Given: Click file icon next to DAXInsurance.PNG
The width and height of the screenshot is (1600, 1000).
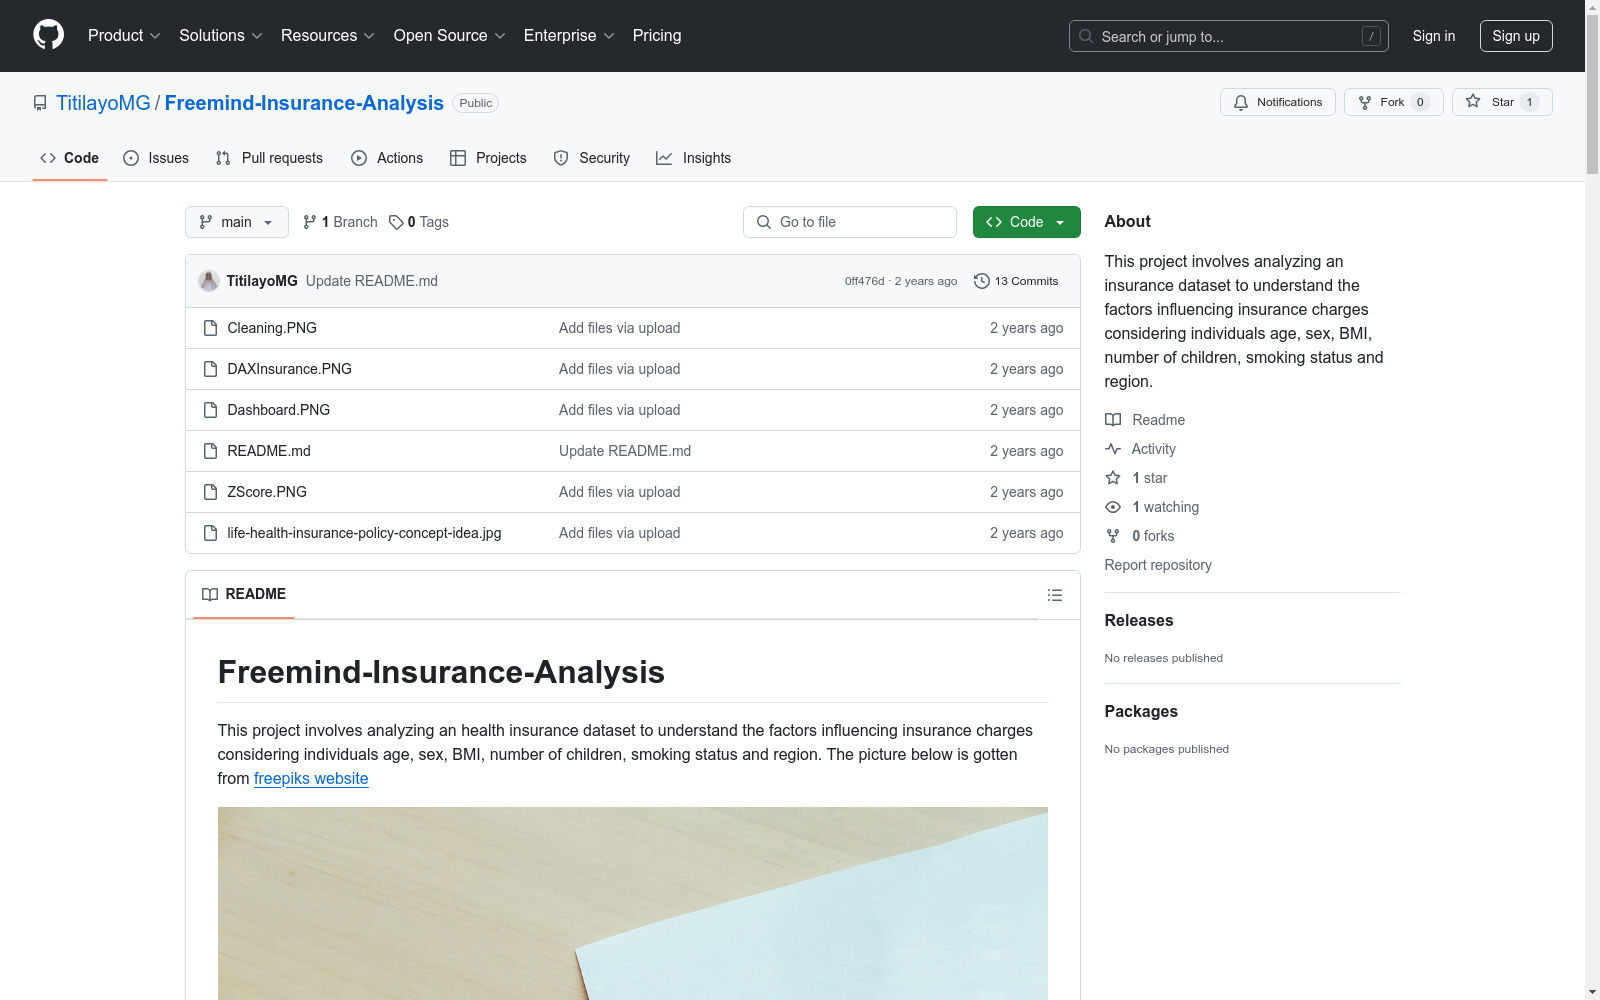Looking at the screenshot, I should 210,369.
